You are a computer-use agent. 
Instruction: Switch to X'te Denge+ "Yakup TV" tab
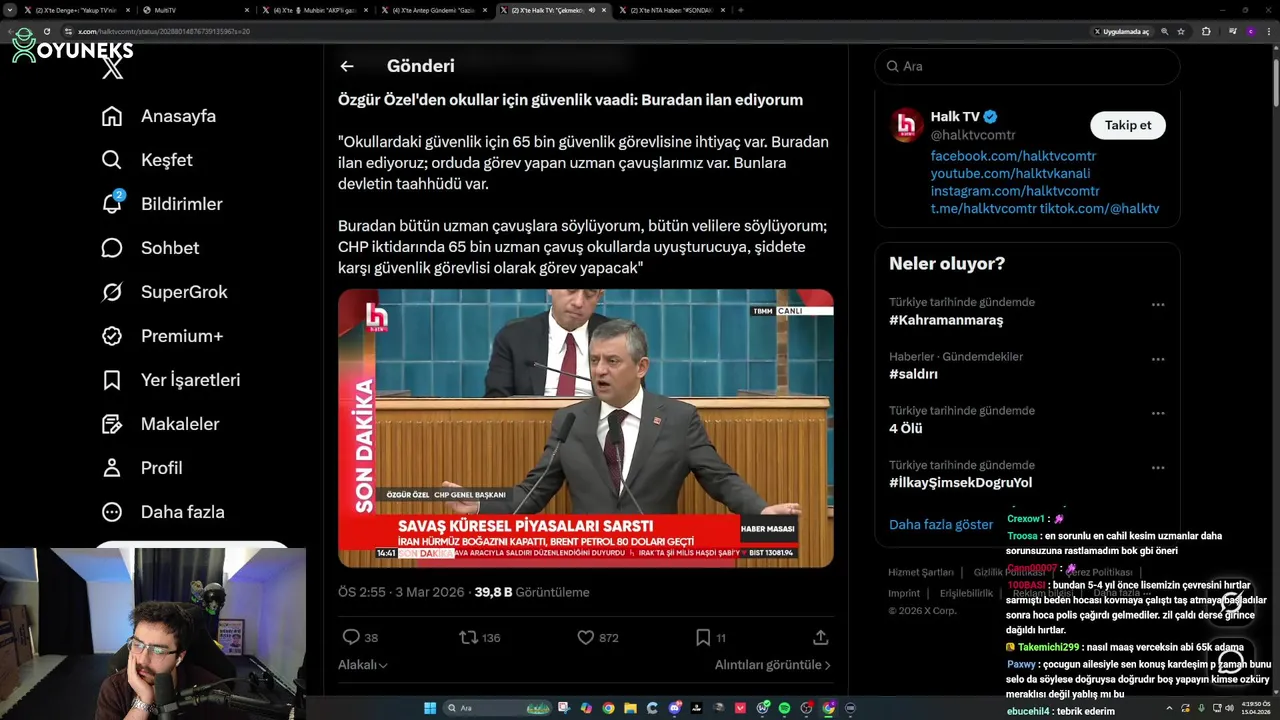(x=75, y=10)
